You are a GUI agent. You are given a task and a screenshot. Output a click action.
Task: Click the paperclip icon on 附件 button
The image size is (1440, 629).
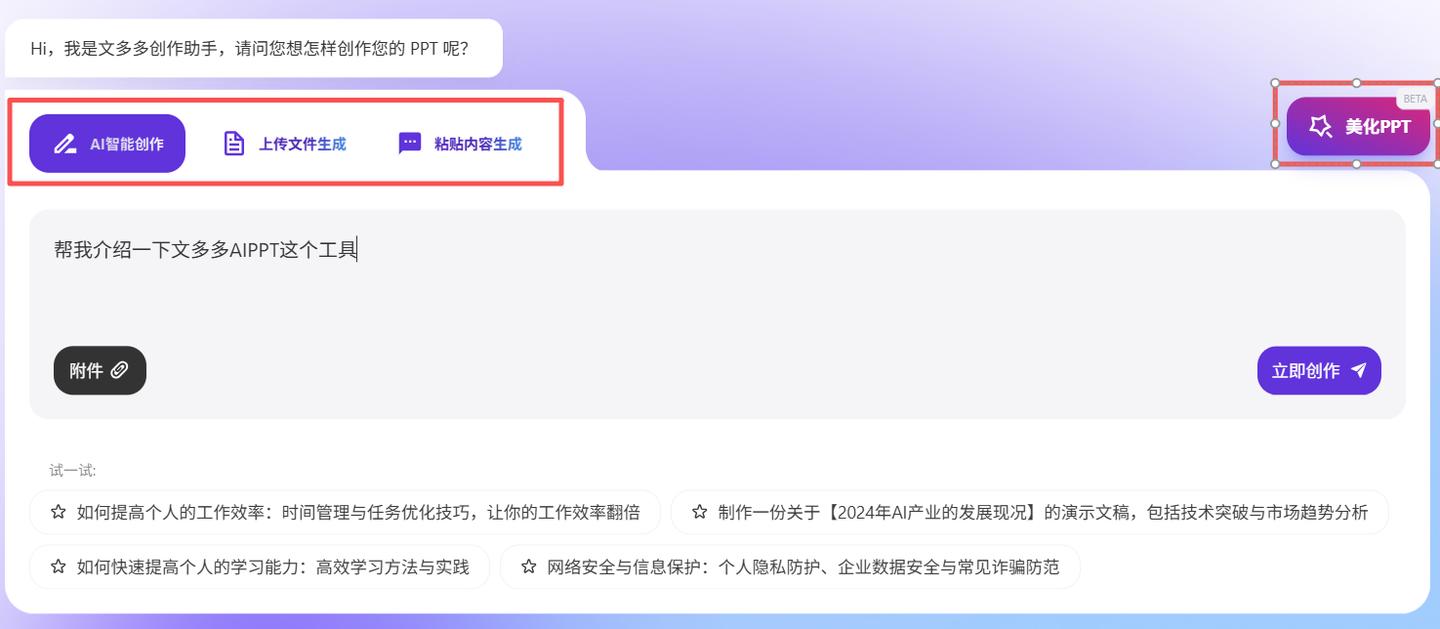coord(120,371)
